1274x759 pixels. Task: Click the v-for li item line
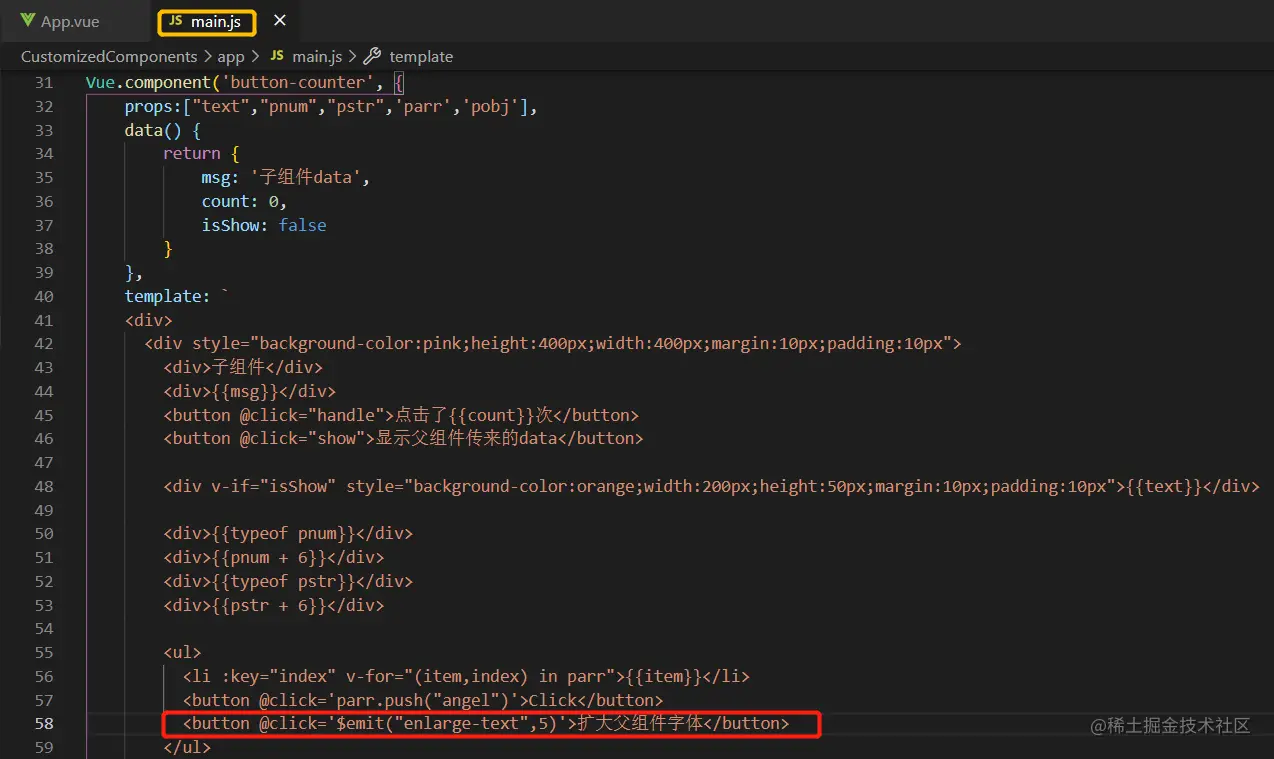[x=466, y=676]
